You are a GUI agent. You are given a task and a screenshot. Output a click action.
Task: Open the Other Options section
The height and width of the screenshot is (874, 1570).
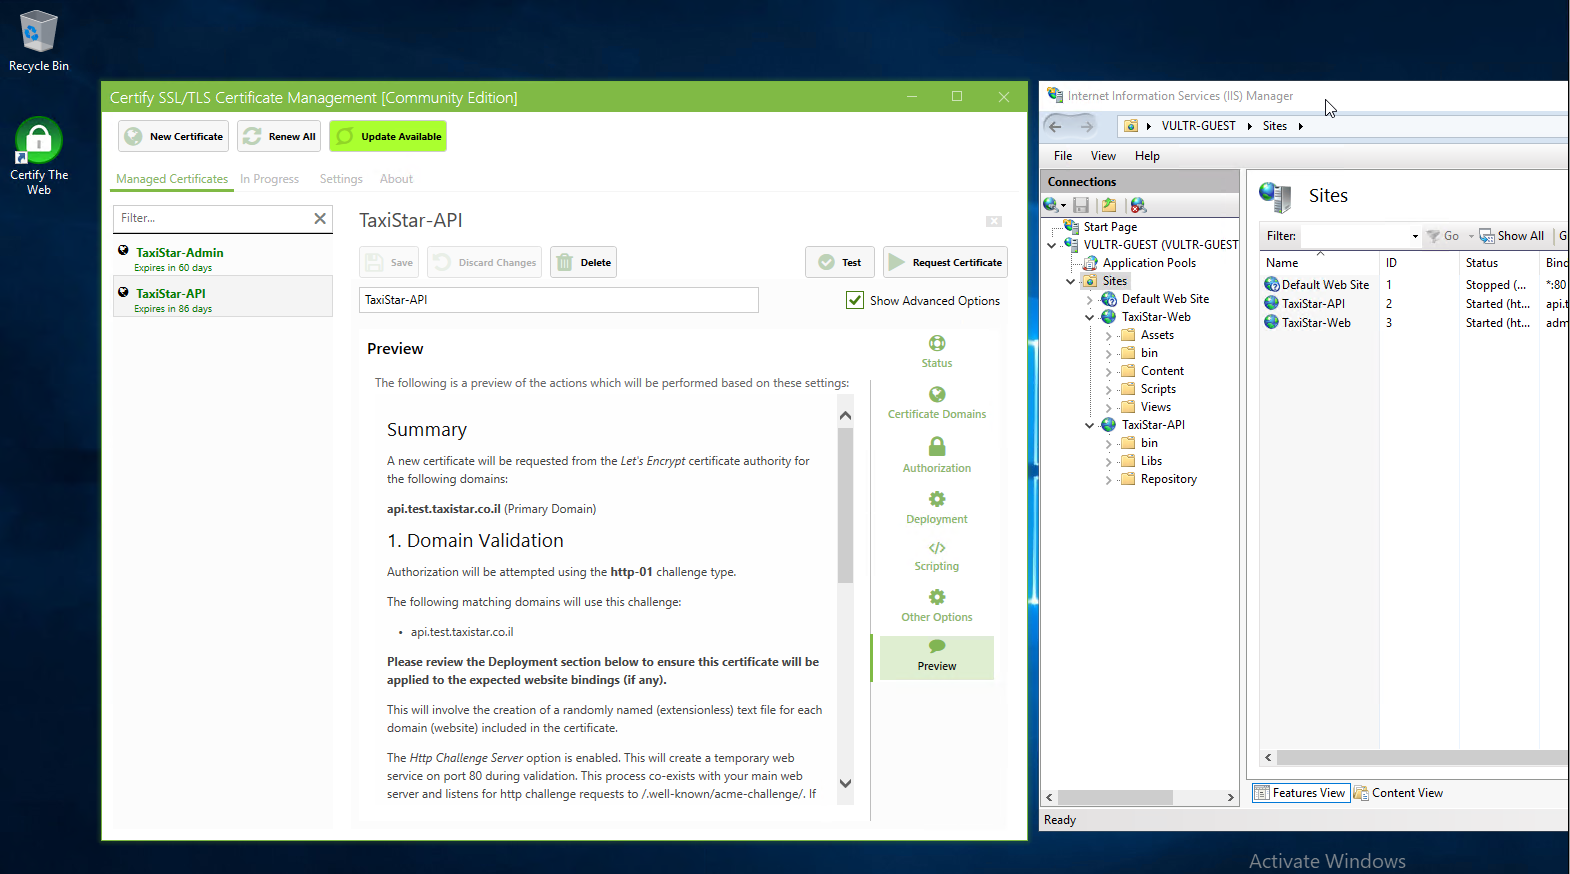click(937, 605)
